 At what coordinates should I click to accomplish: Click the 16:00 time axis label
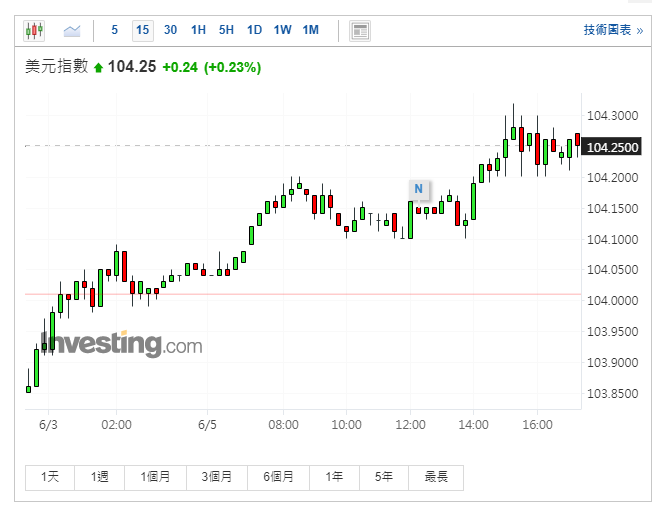point(537,425)
